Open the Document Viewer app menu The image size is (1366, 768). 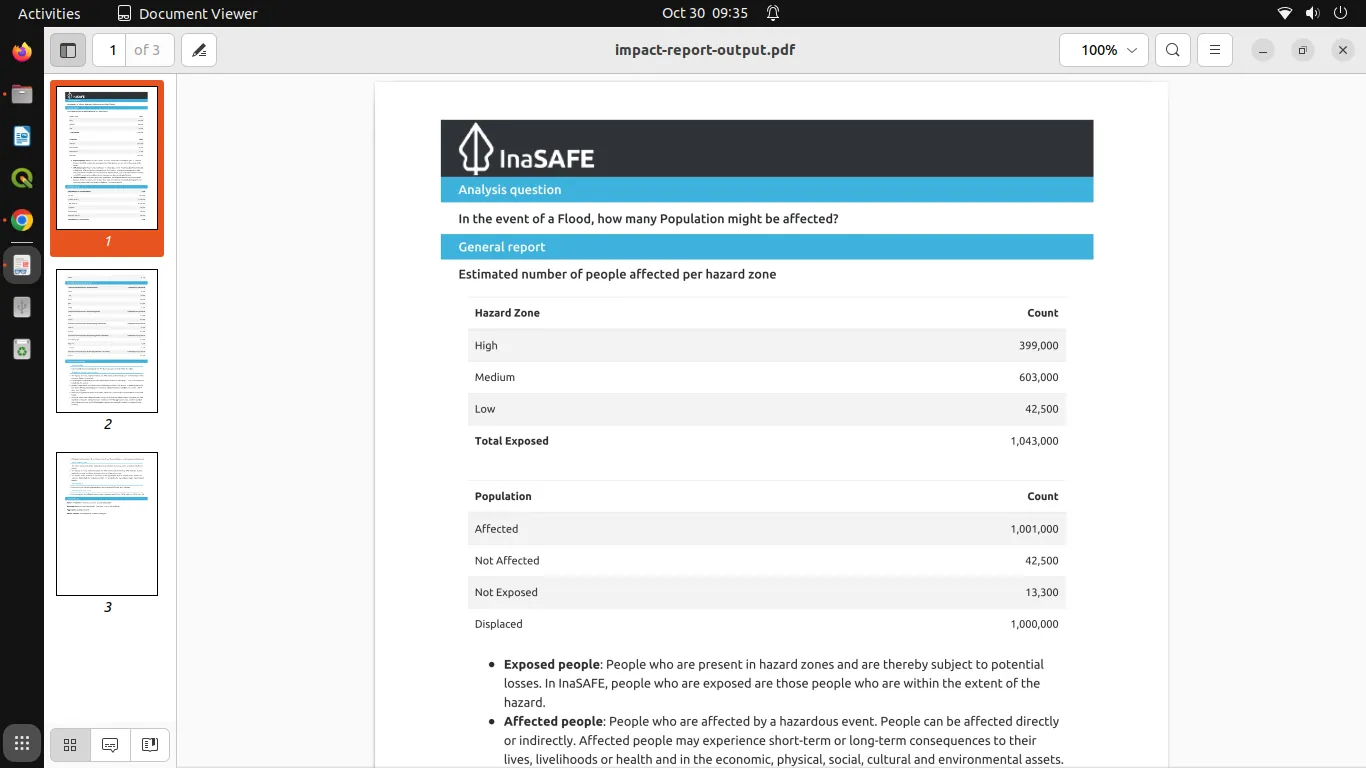[187, 13]
